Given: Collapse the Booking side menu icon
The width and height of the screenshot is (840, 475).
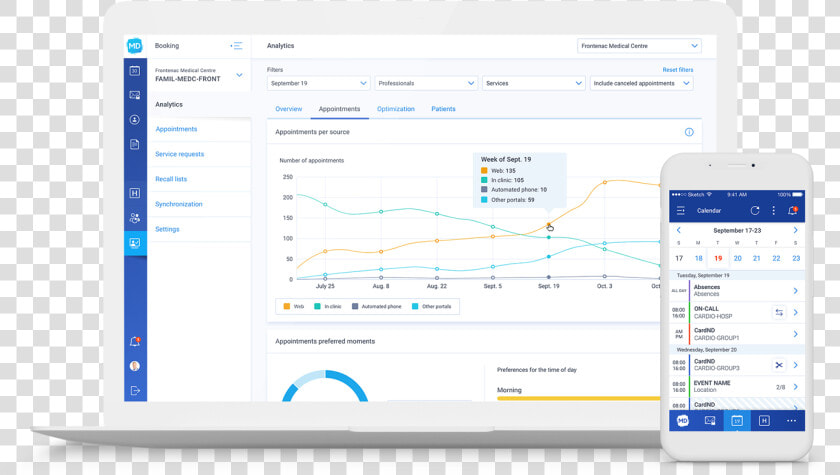Looking at the screenshot, I should [236, 46].
